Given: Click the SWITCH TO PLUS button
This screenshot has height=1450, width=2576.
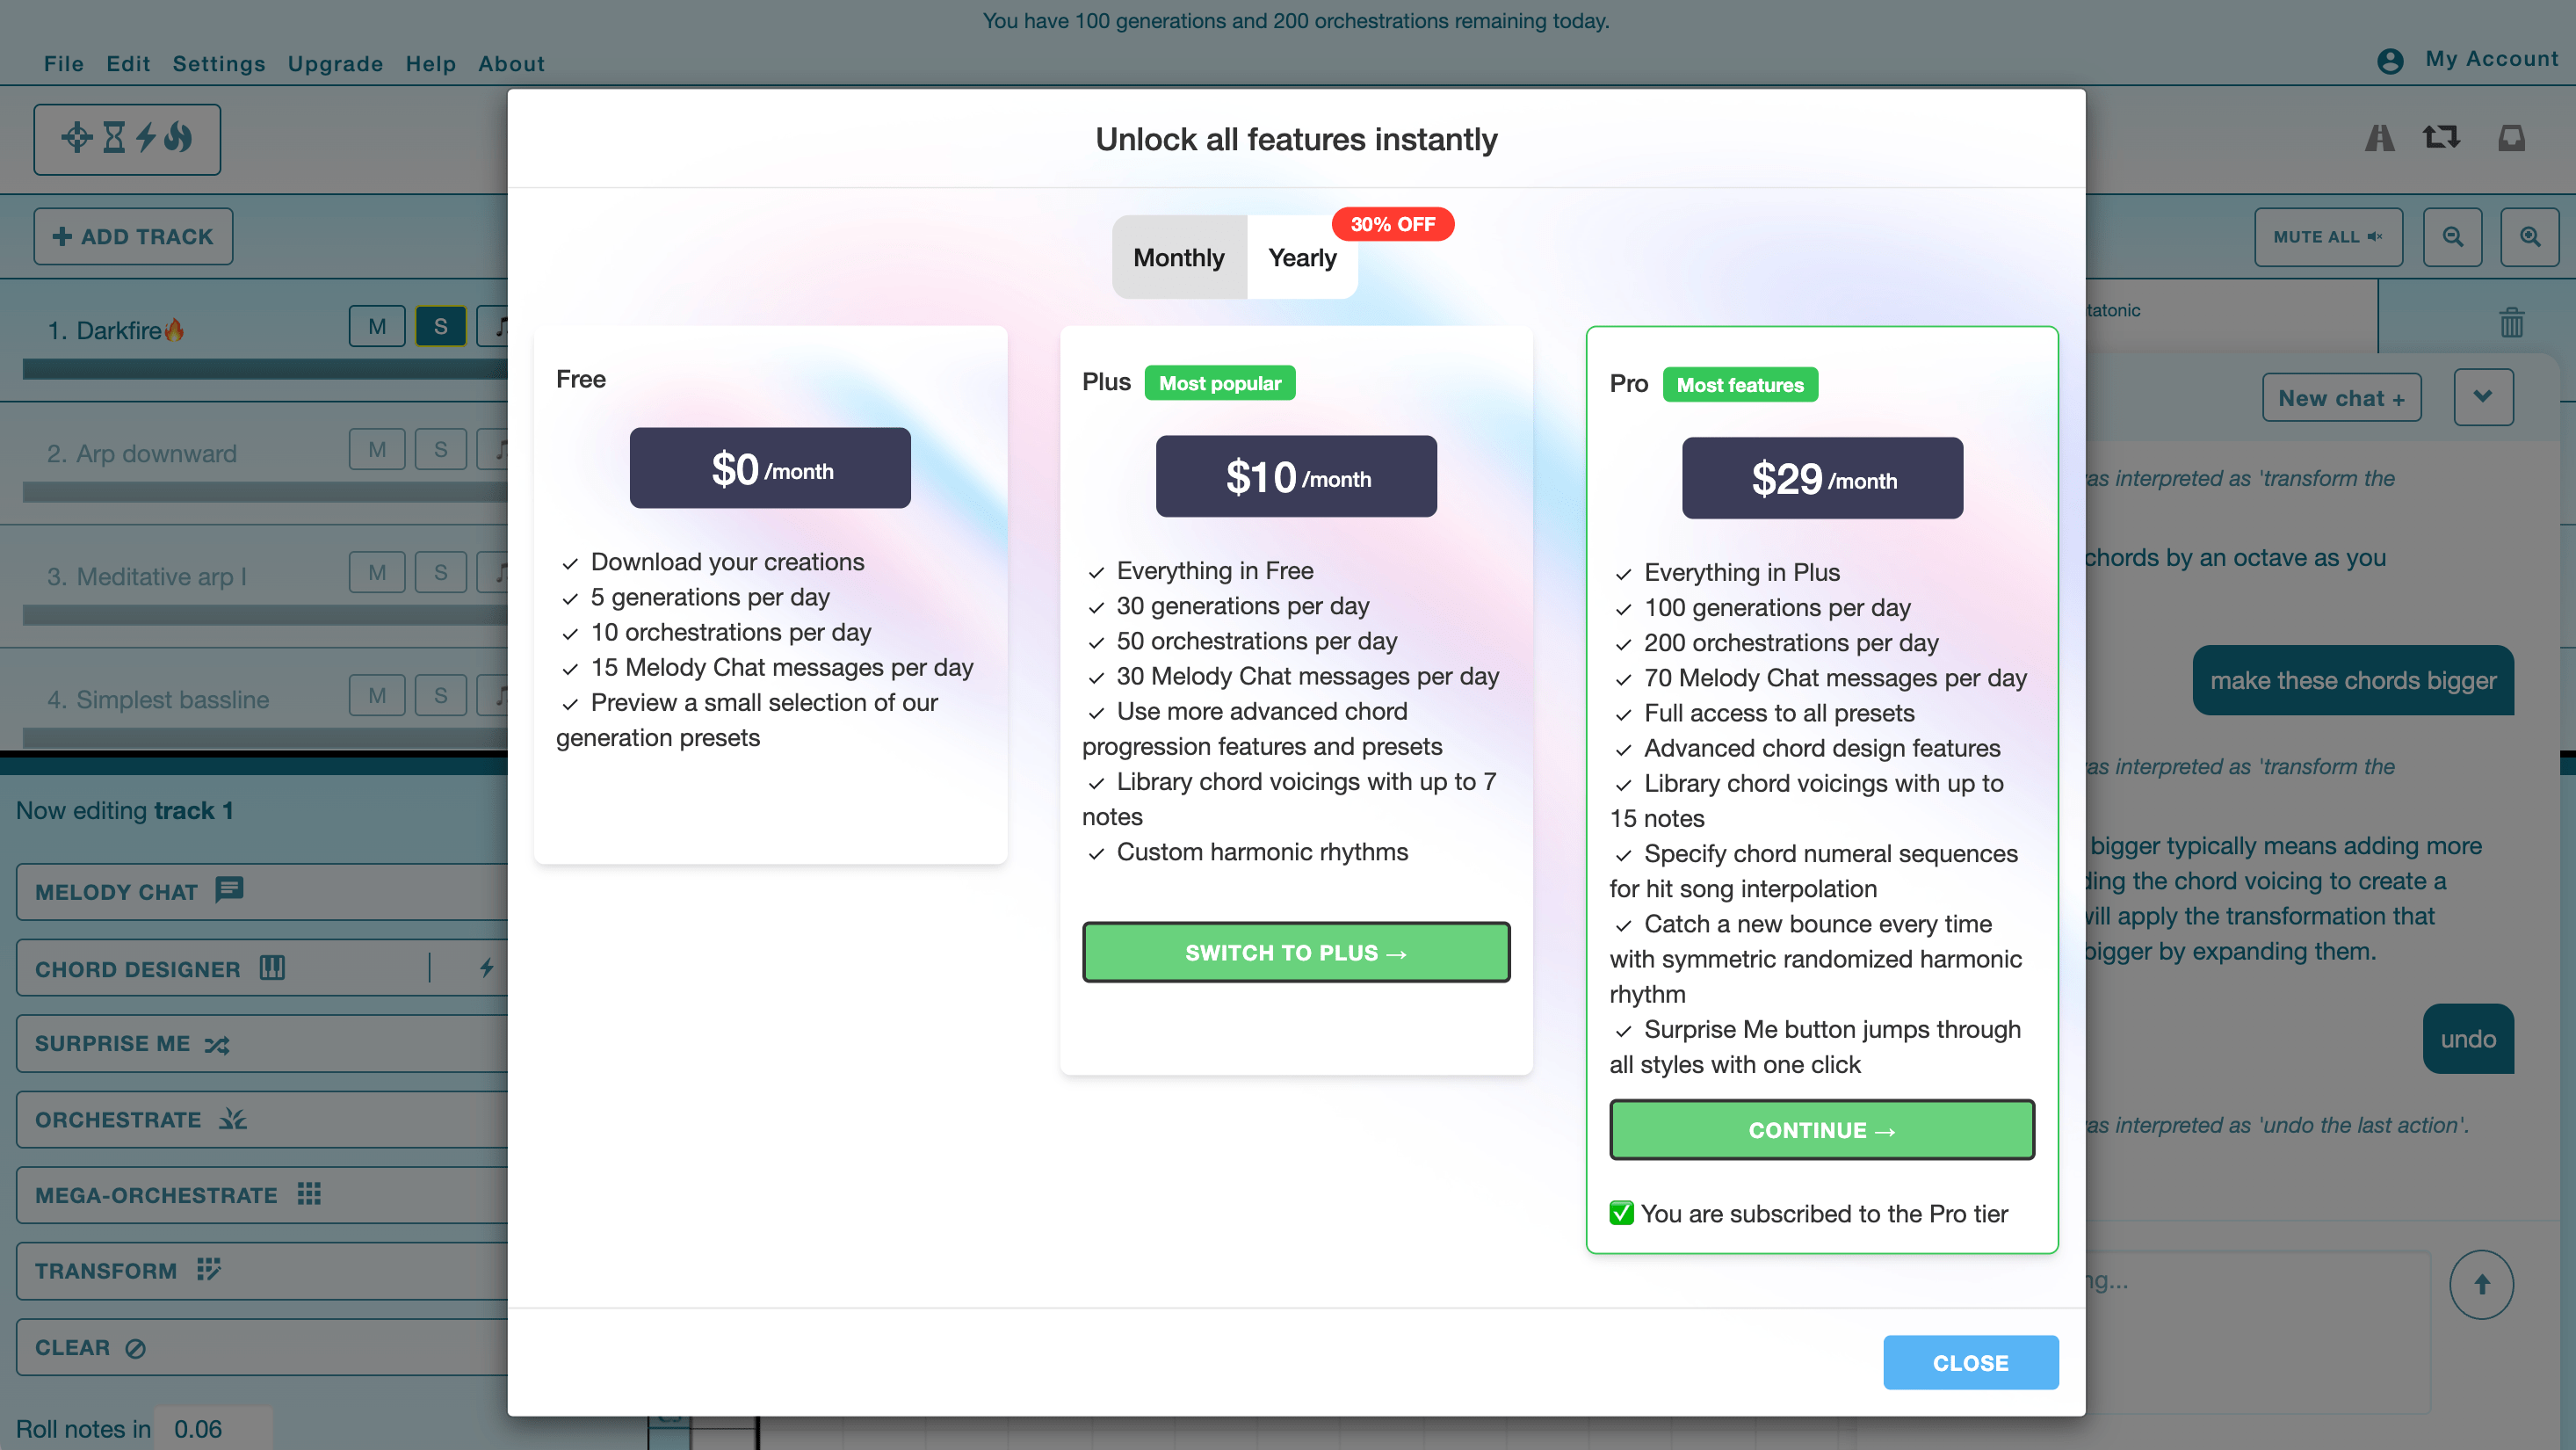Looking at the screenshot, I should 1295,952.
